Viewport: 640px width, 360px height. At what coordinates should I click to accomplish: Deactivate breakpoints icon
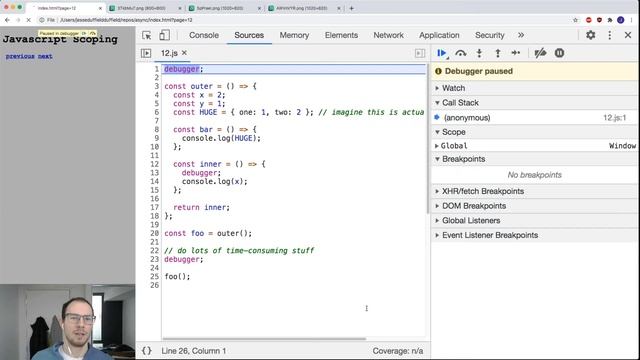point(540,53)
